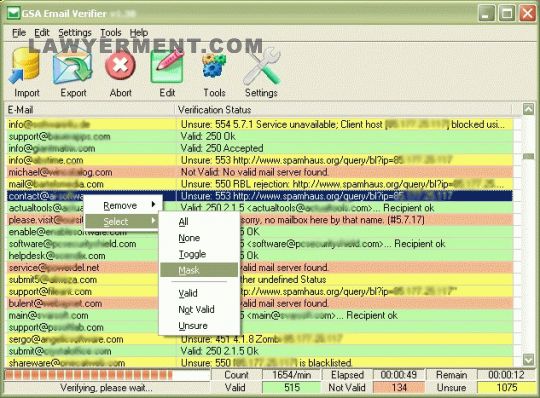Viewport: 540px width, 398px height.
Task: Open the Help menu
Action: [x=139, y=33]
